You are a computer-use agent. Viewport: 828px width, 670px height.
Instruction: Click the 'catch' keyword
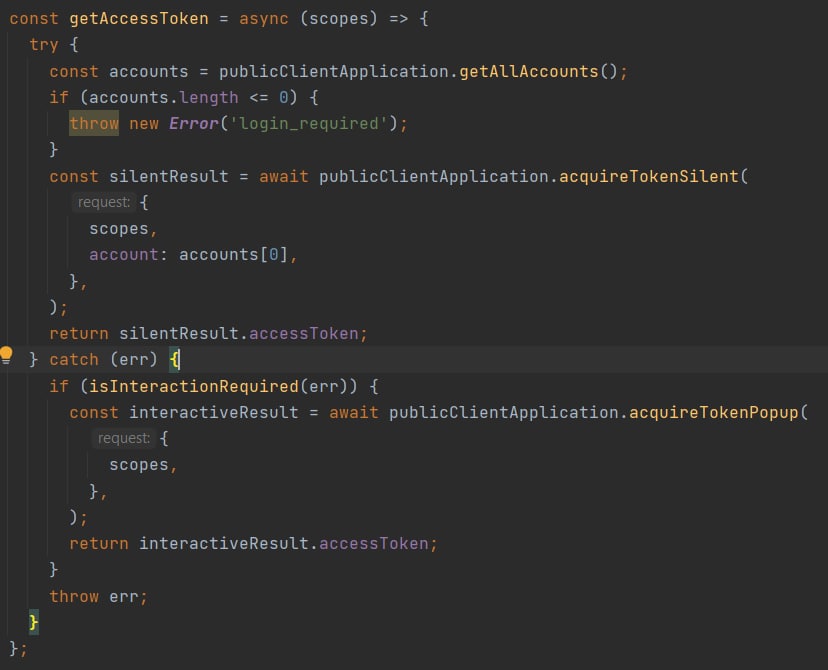[74, 360]
